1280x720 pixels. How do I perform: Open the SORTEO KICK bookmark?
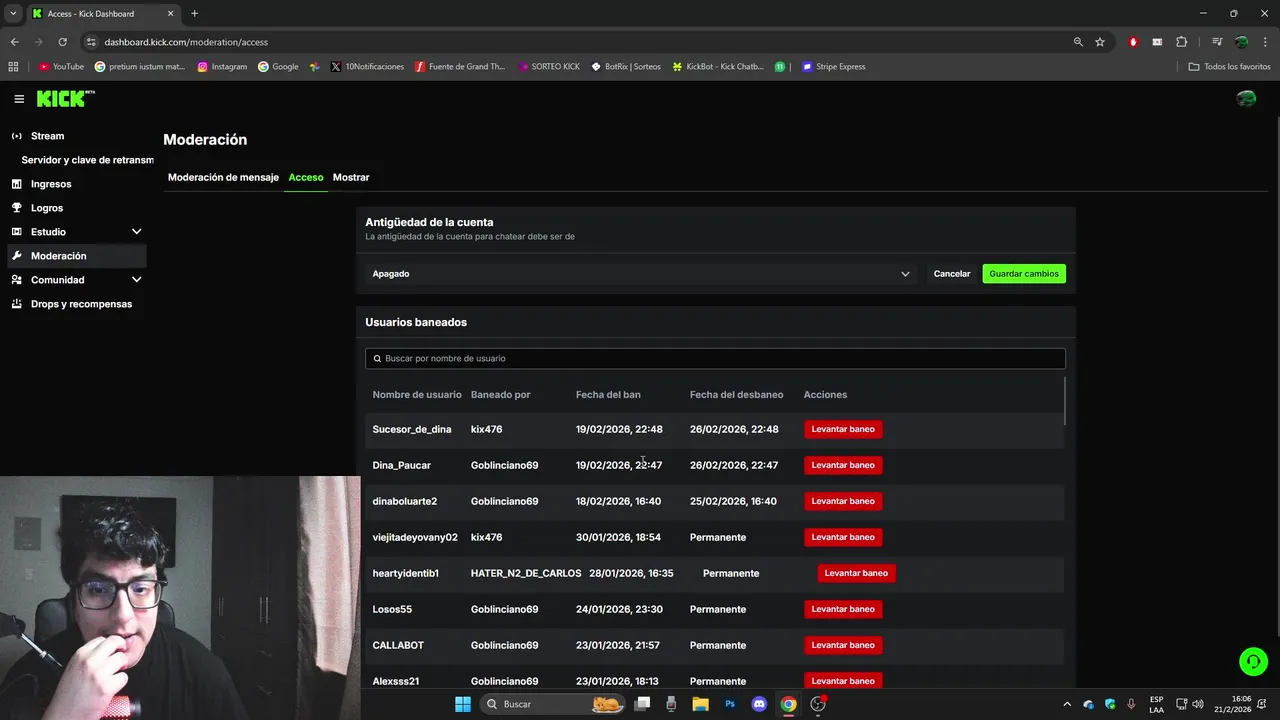click(549, 67)
